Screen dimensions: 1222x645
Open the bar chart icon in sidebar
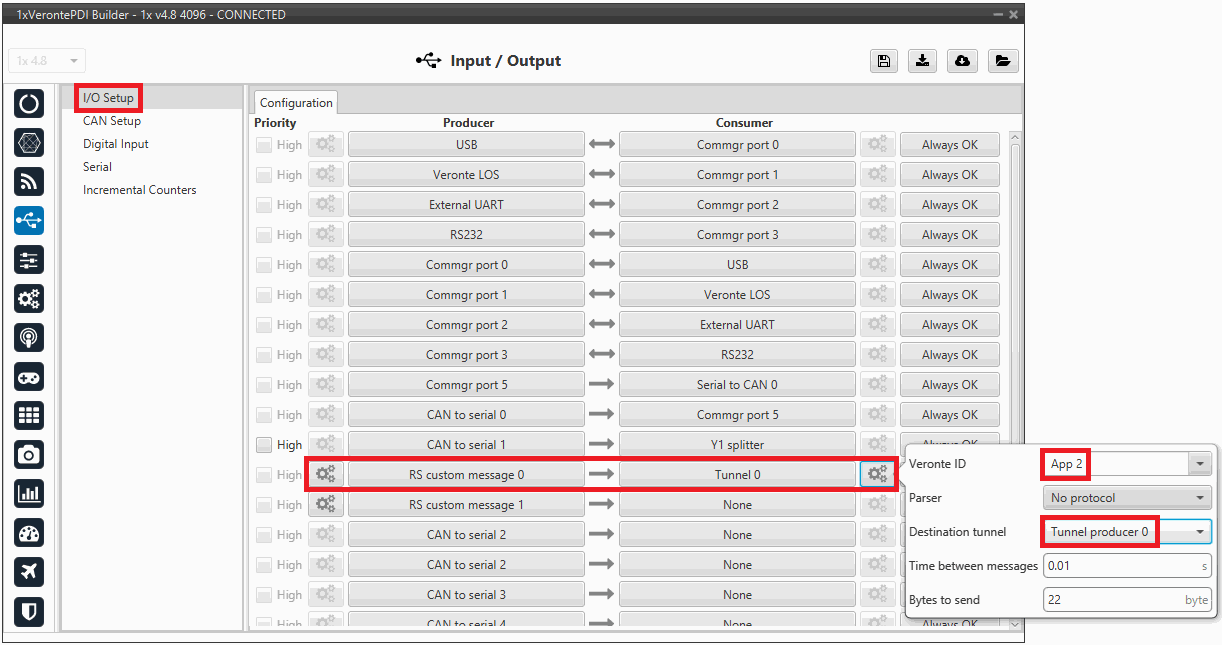click(x=29, y=493)
